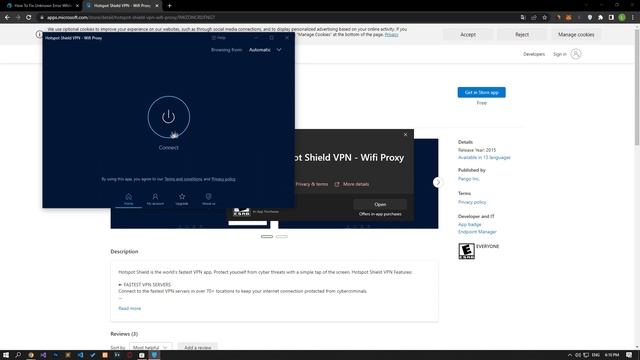
Task: Open My account tab in Hotspot Shield
Action: (x=155, y=199)
